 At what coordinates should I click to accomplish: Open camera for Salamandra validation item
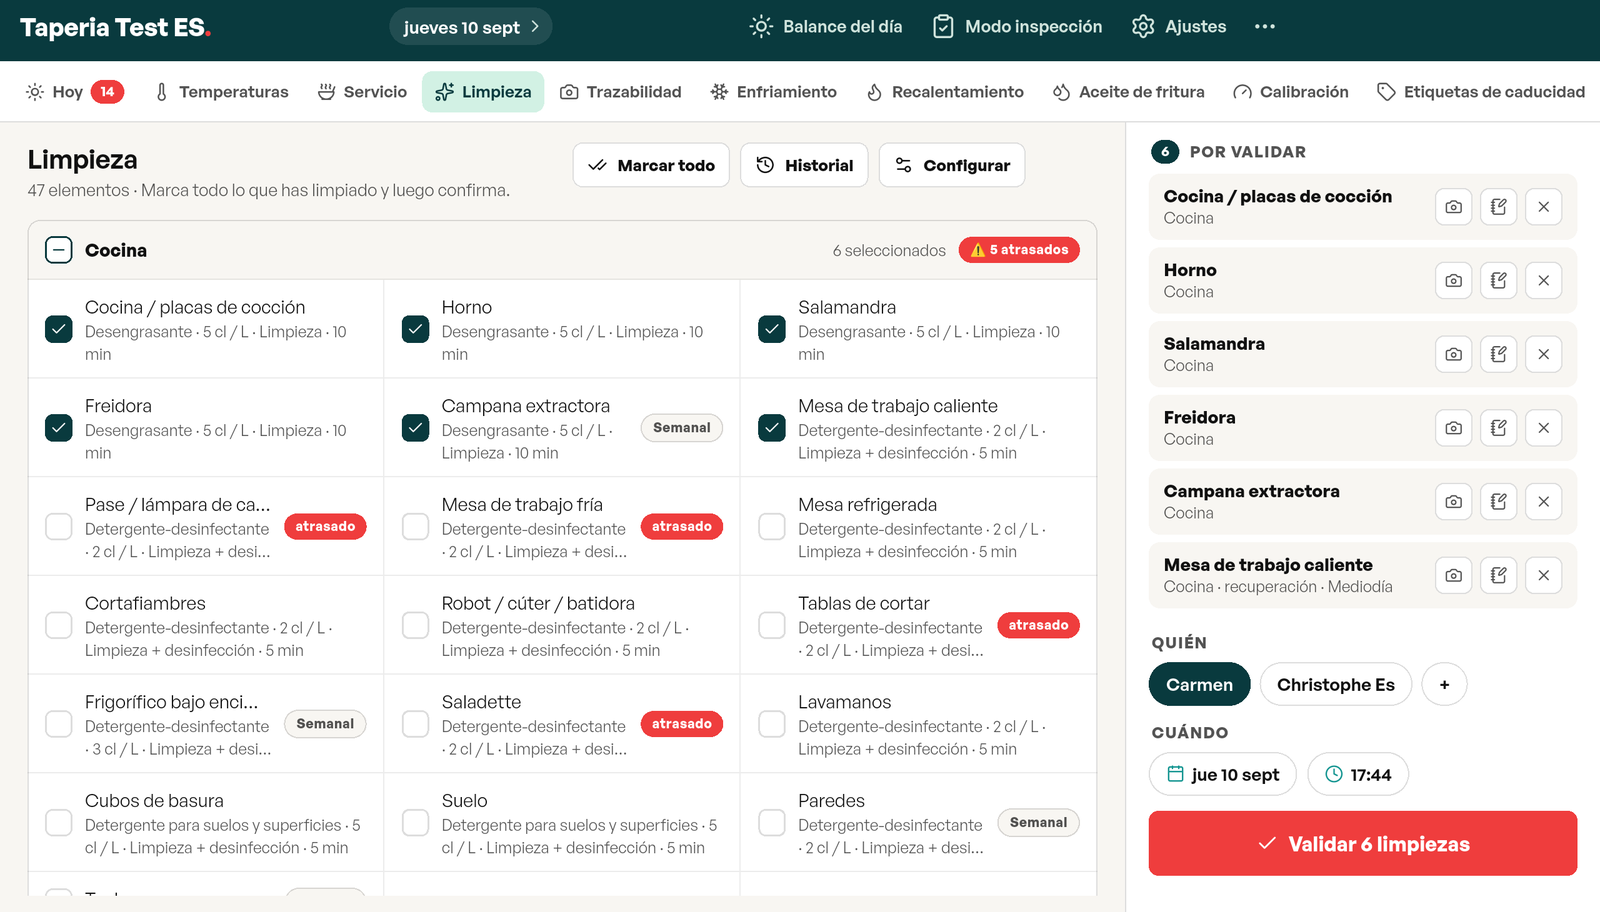[x=1454, y=354]
